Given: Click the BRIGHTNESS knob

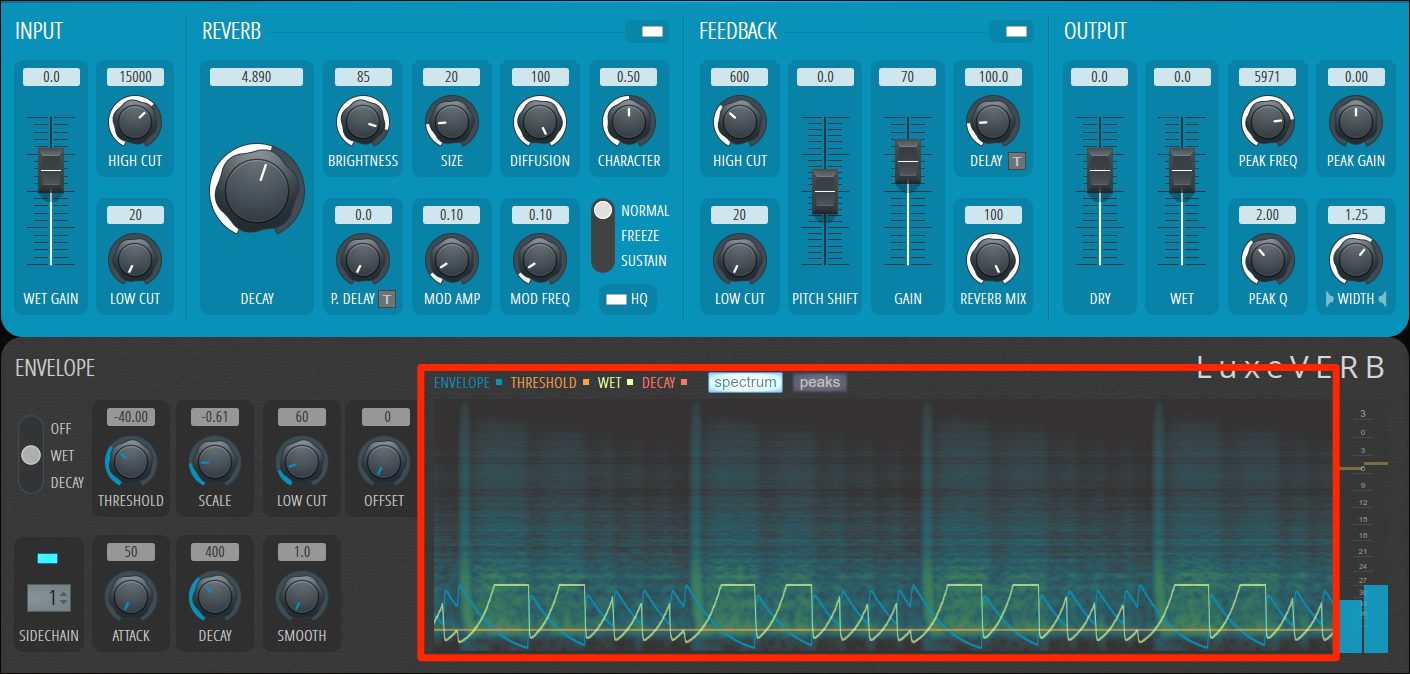Looking at the screenshot, I should (363, 122).
